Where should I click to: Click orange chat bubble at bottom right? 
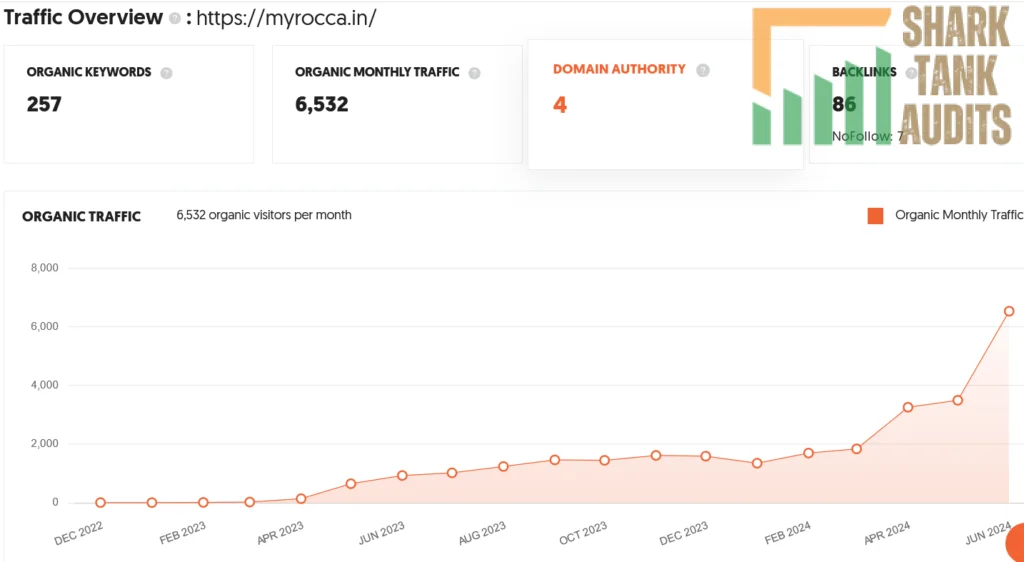[1016, 543]
